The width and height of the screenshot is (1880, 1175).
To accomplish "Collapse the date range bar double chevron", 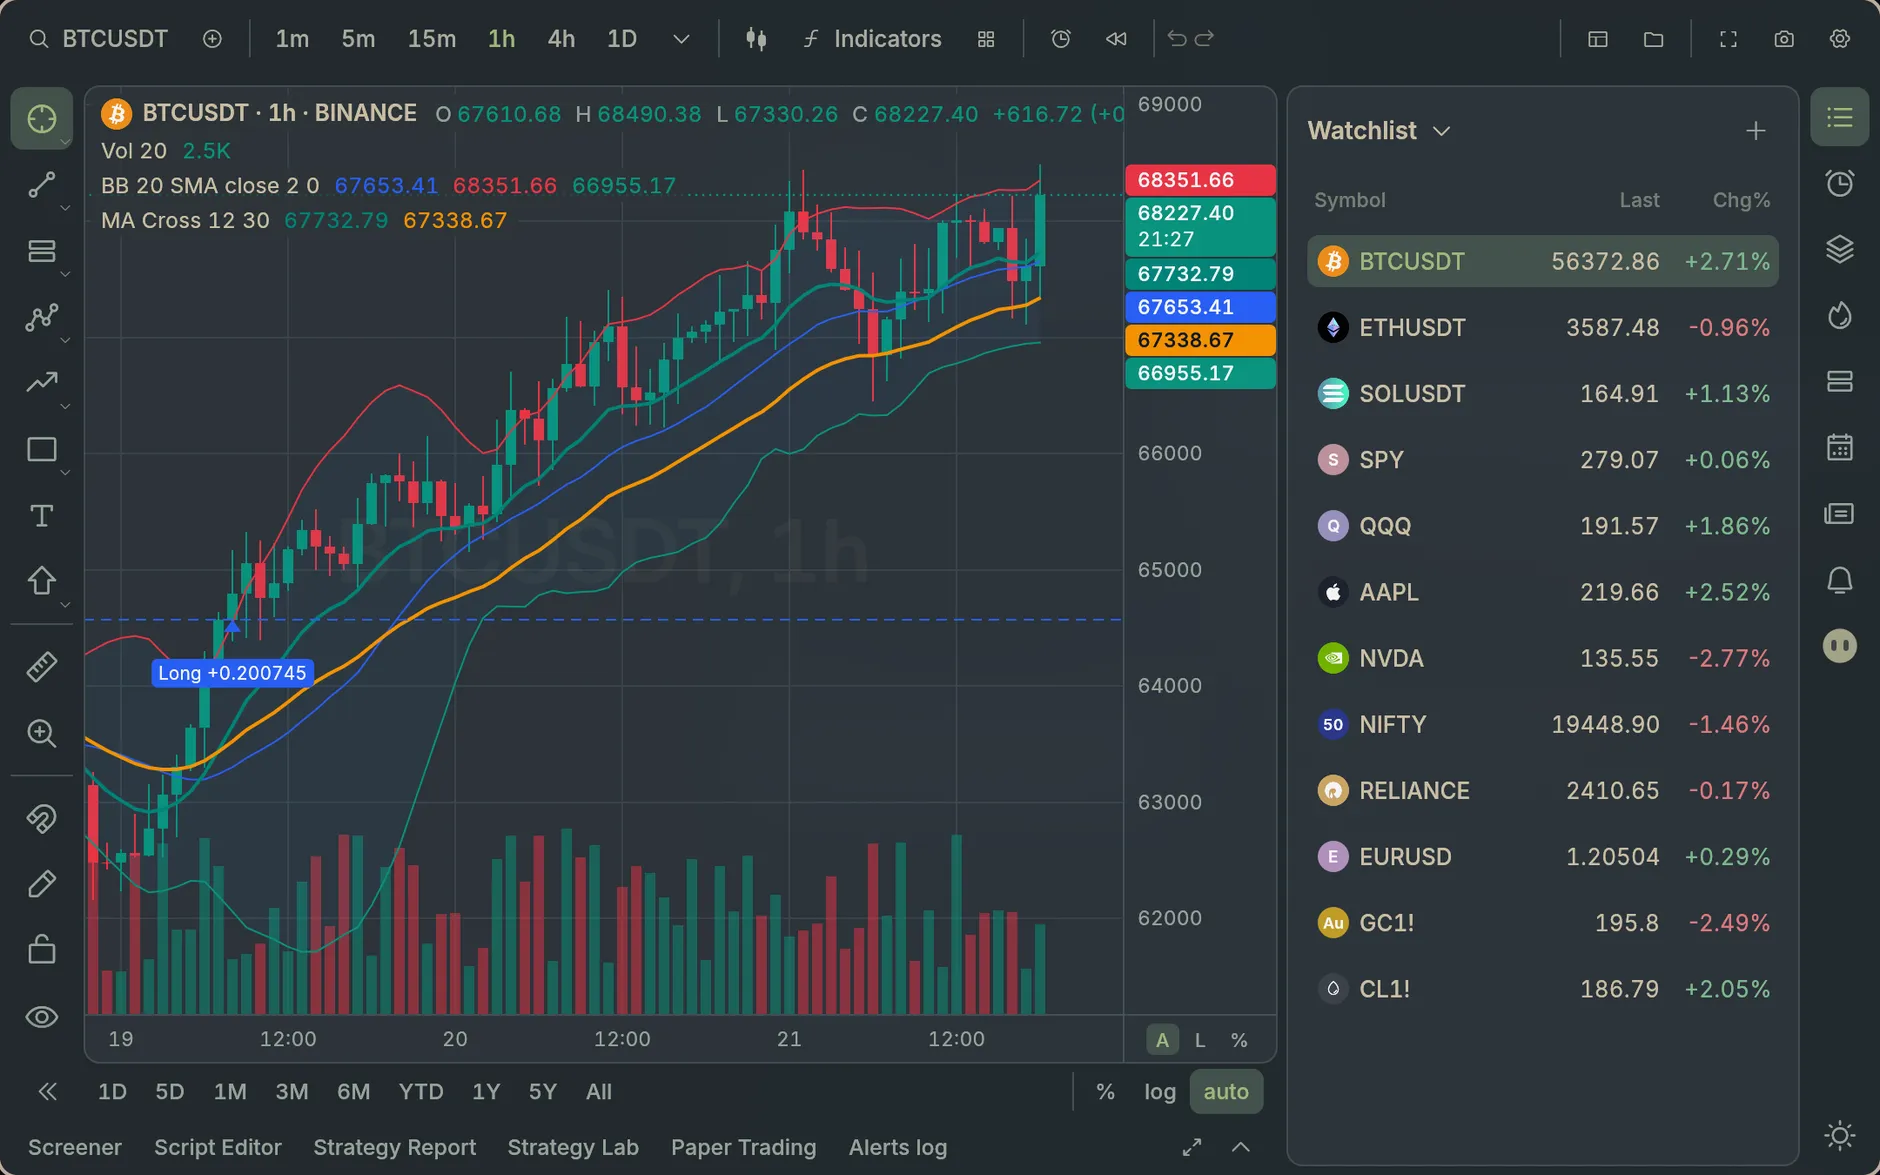I will click(x=47, y=1092).
